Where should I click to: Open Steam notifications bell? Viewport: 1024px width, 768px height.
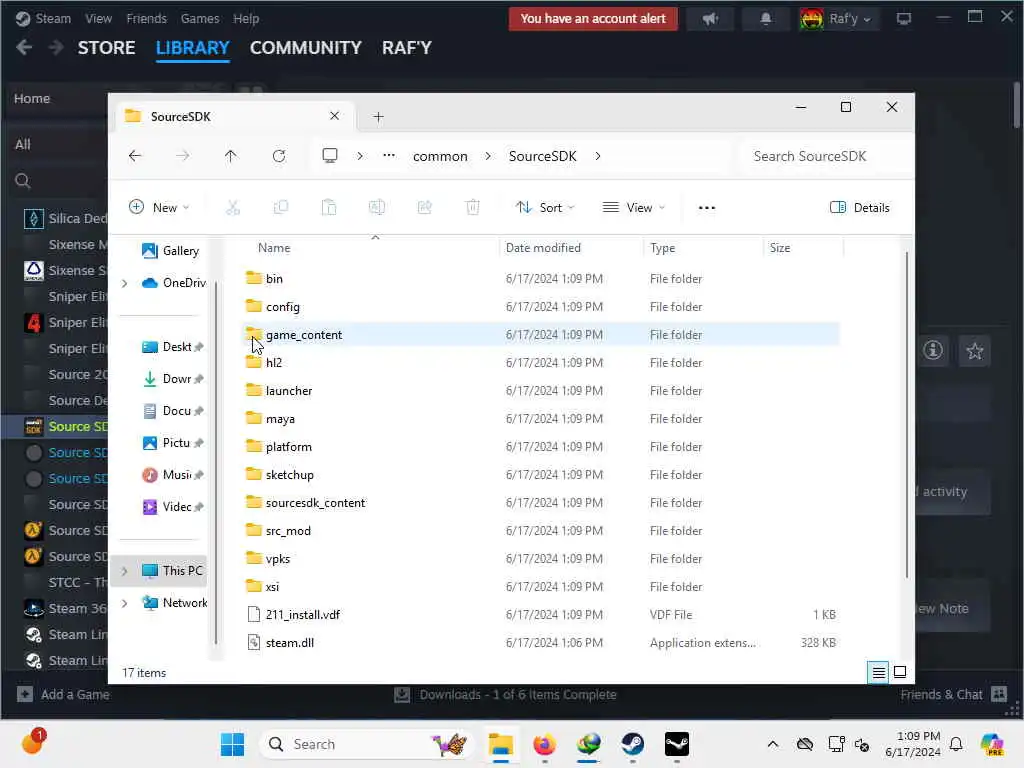click(x=765, y=18)
